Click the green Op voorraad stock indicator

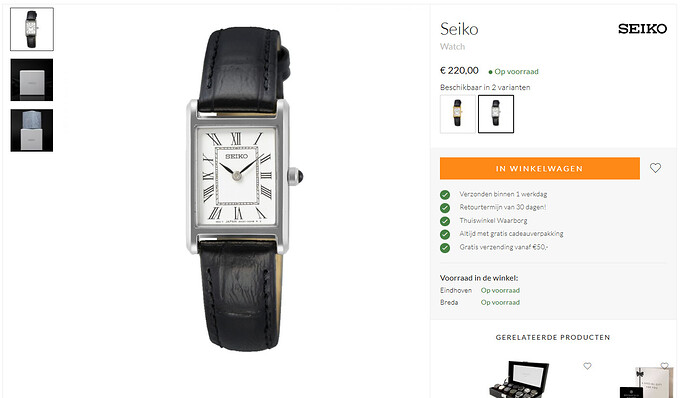point(513,71)
